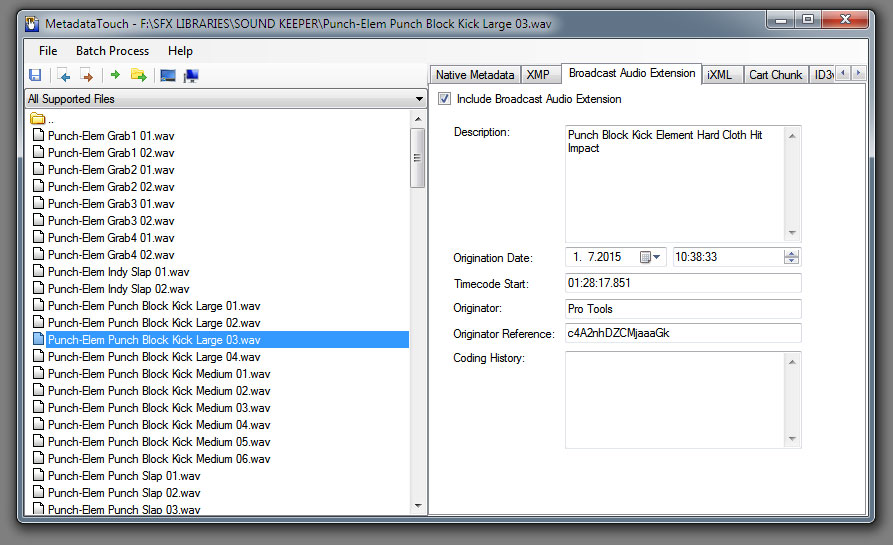This screenshot has width=893, height=545.
Task: Click the orange right-arrow export icon
Action: (x=86, y=75)
